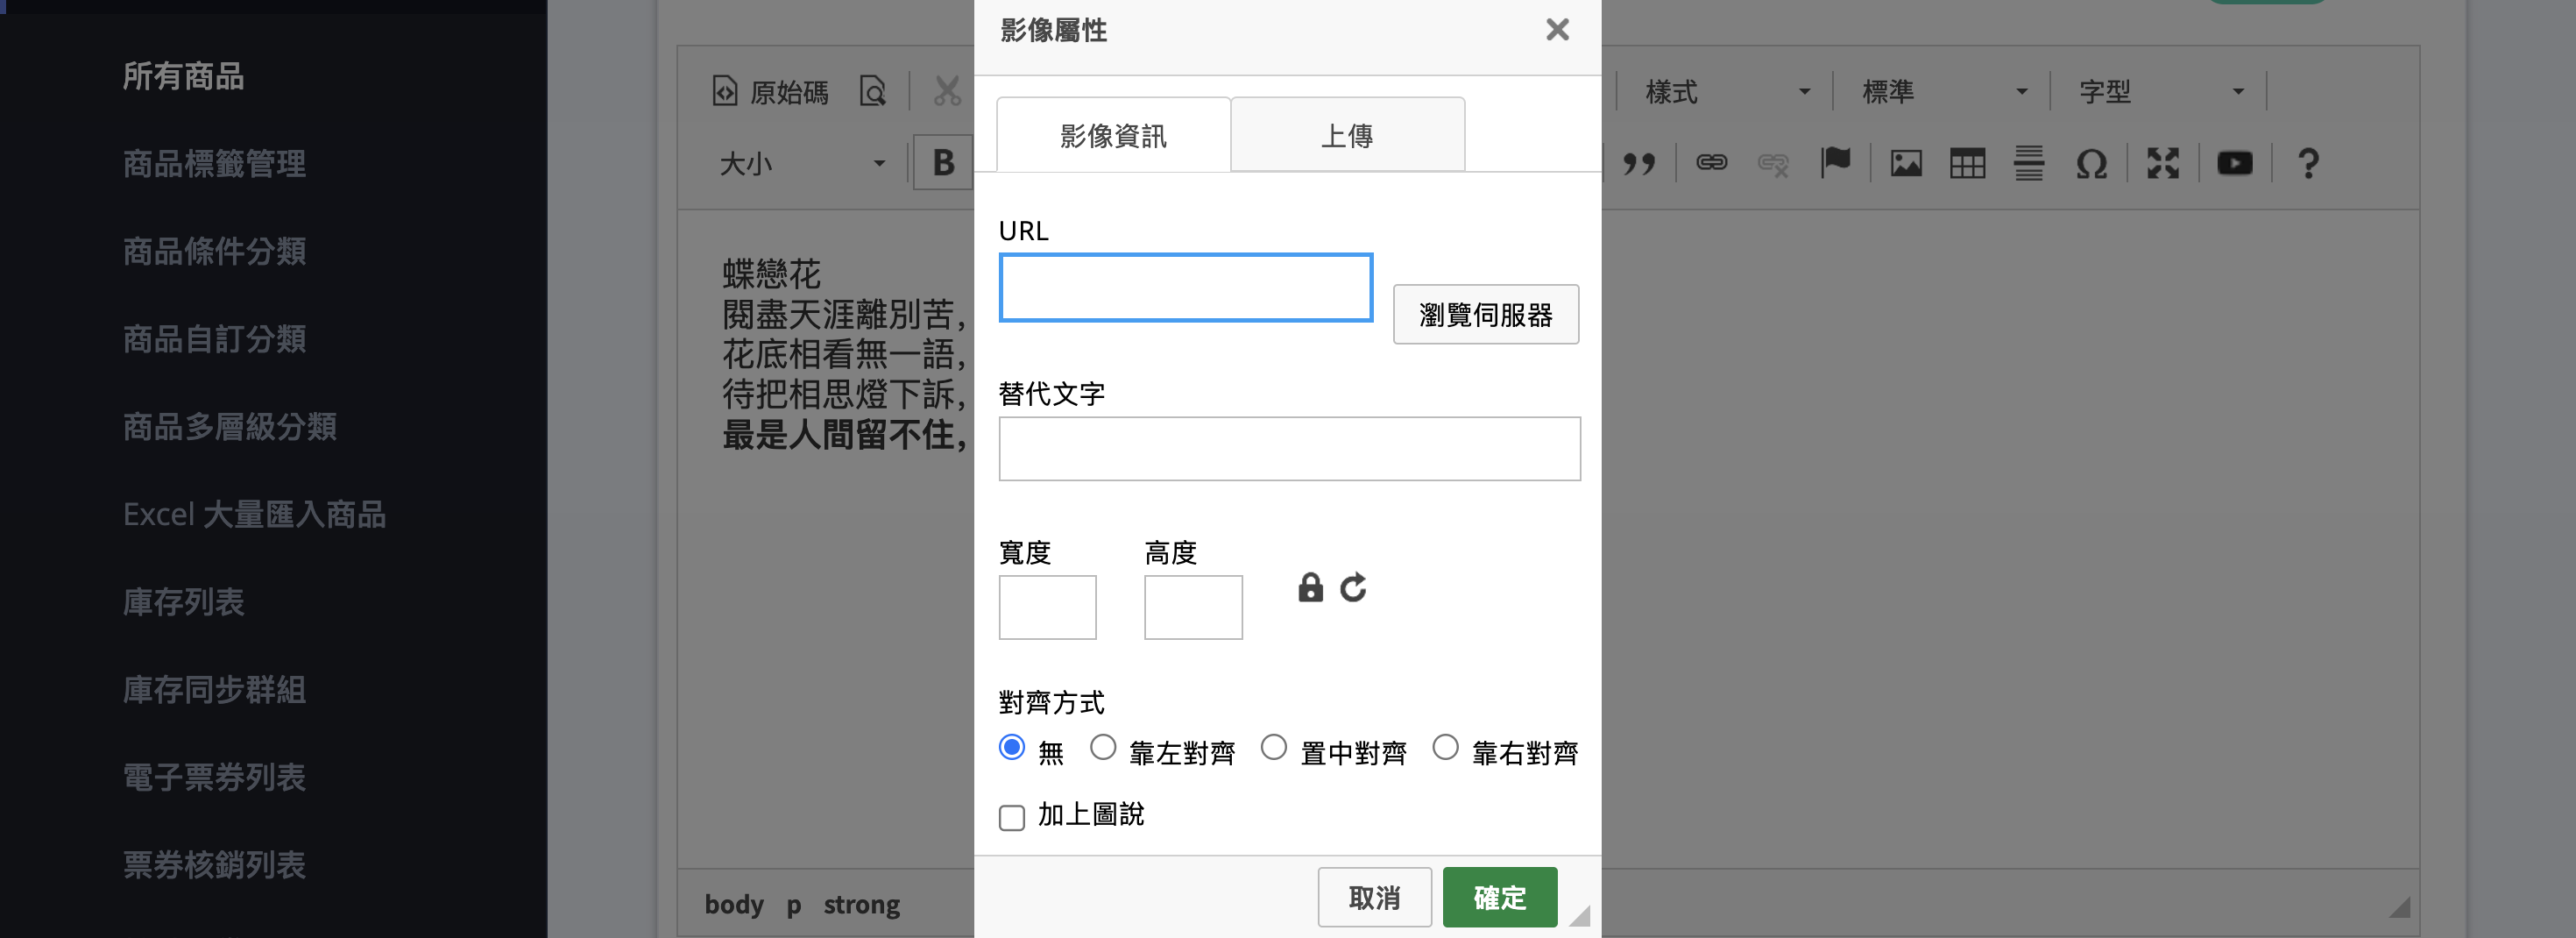Click the reset size refresh icon
Image resolution: width=2576 pixels, height=938 pixels.
[x=1353, y=587]
